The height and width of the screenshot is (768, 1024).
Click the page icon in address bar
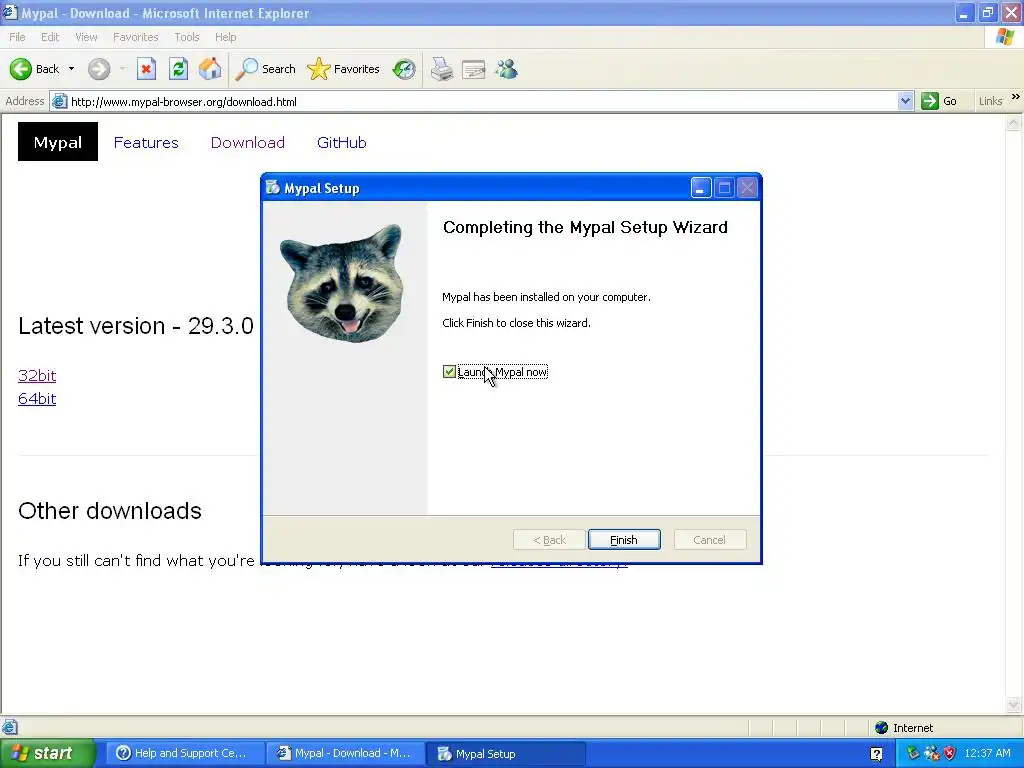tap(59, 101)
